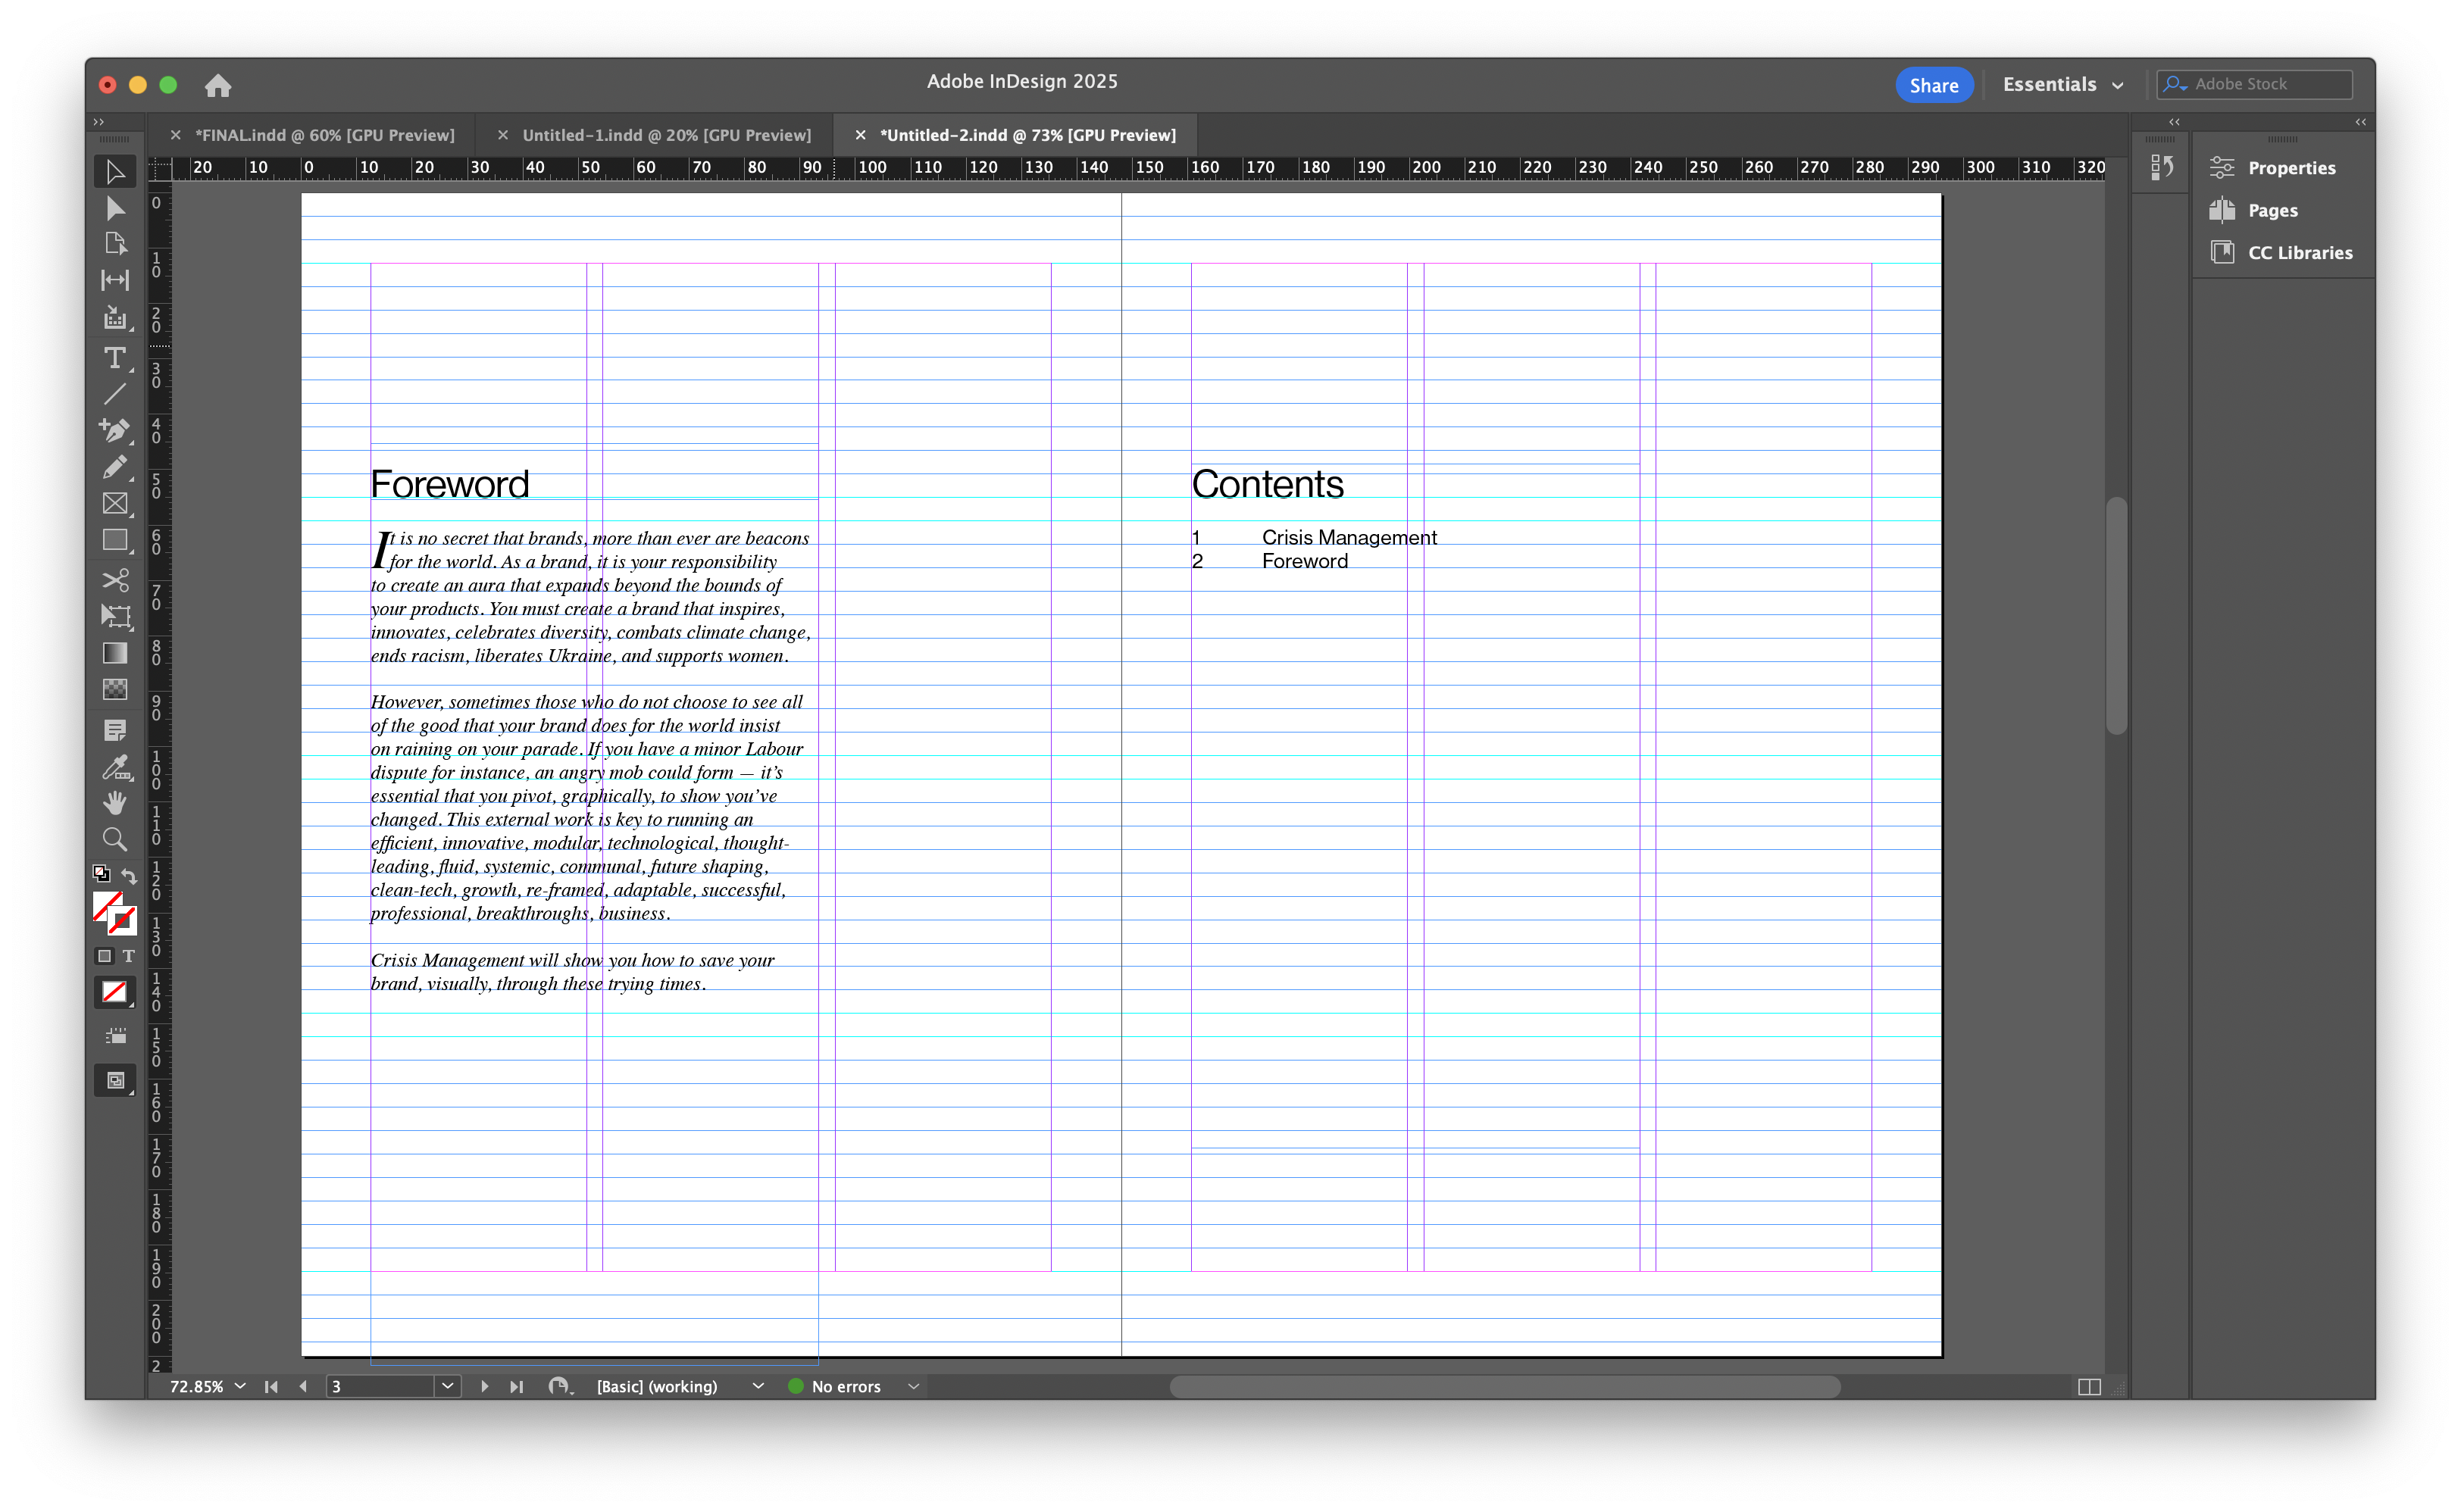This screenshot has width=2461, height=1512.
Task: Expand the right panel dock arrows
Action: (2360, 122)
